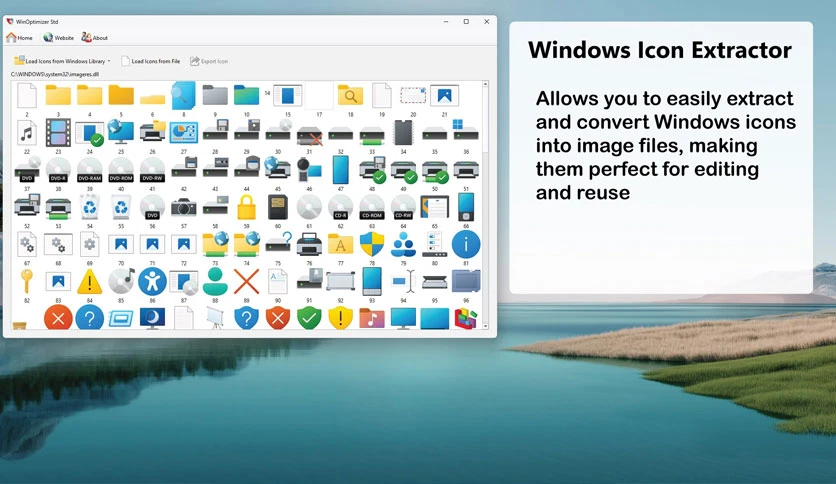Select the flatbed scanner icon 95
This screenshot has height=484, width=836.
[x=435, y=281]
